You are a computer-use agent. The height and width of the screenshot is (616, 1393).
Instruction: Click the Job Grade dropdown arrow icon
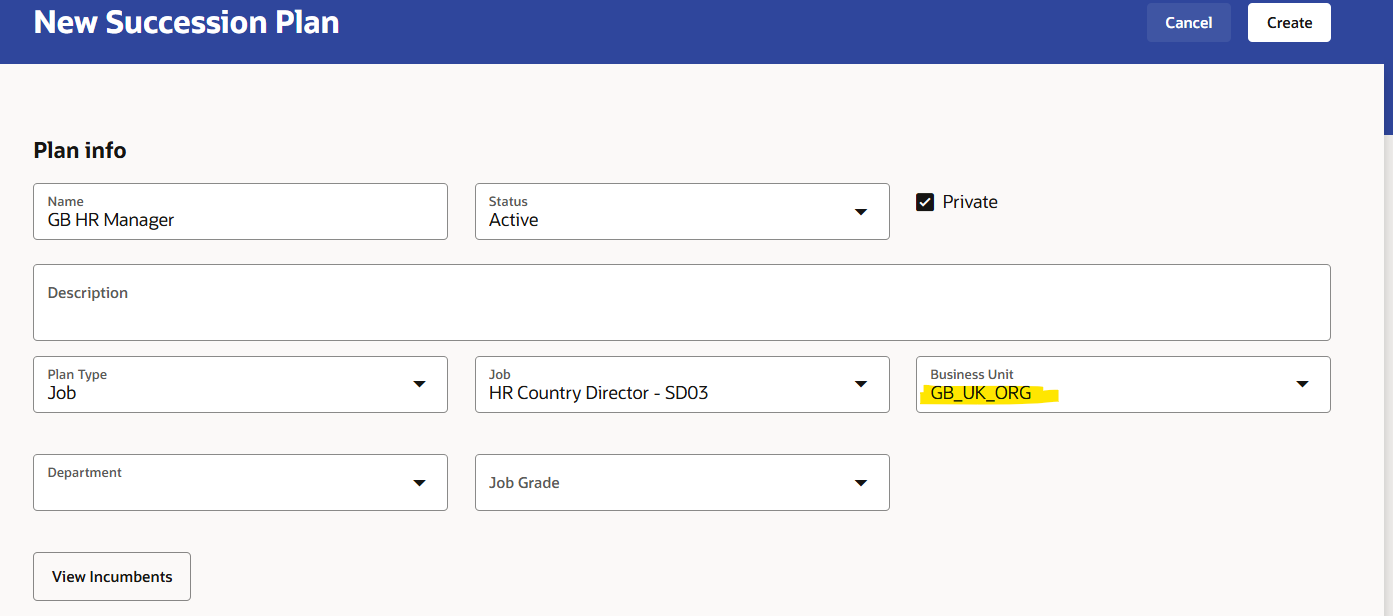click(861, 483)
